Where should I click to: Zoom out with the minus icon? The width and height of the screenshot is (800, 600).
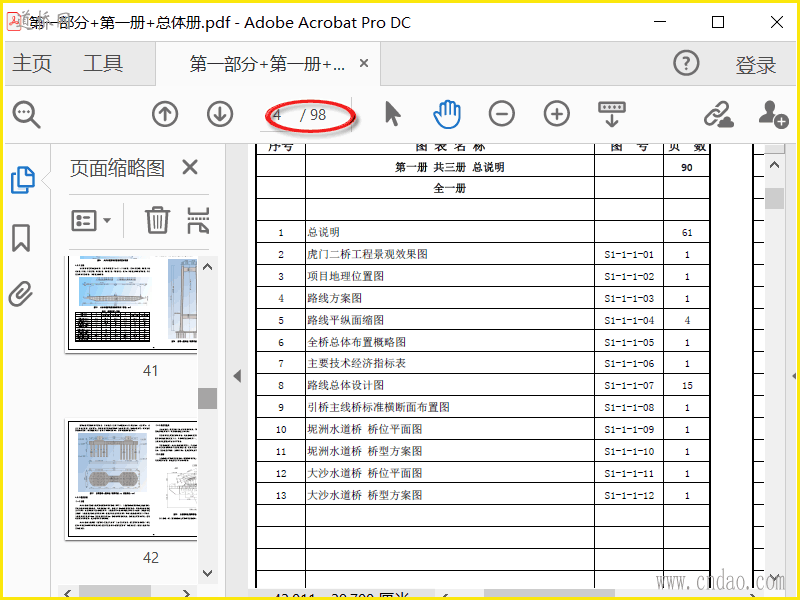click(502, 114)
